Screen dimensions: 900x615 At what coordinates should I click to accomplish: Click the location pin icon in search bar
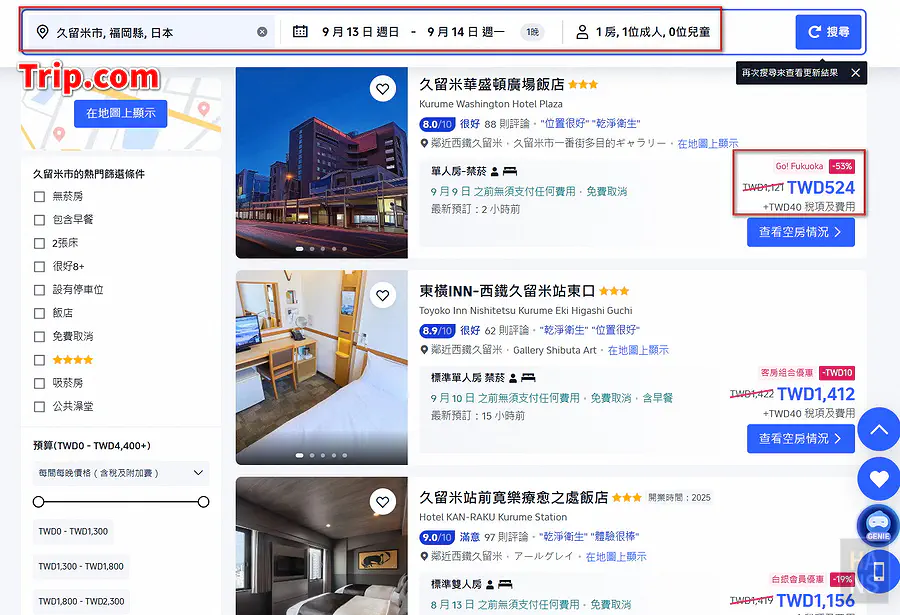click(42, 32)
